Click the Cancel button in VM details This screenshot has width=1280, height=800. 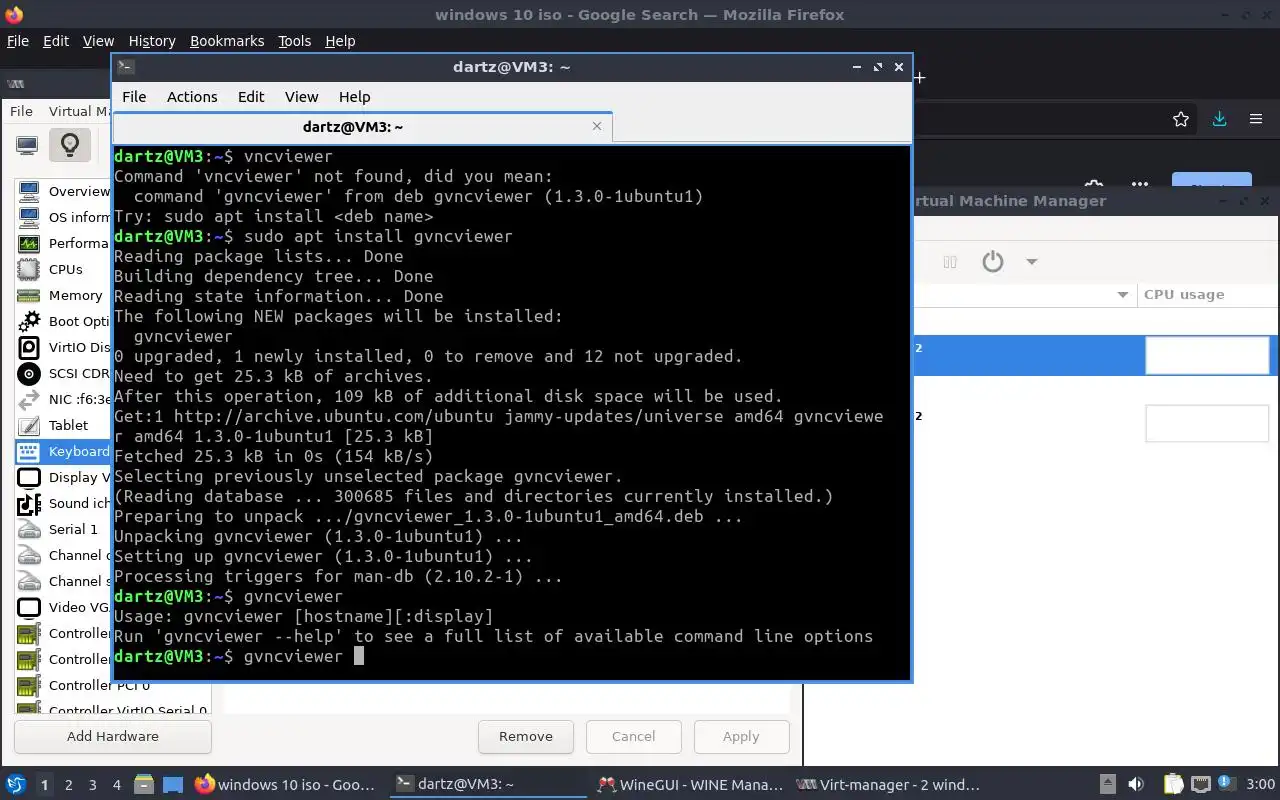pos(633,736)
